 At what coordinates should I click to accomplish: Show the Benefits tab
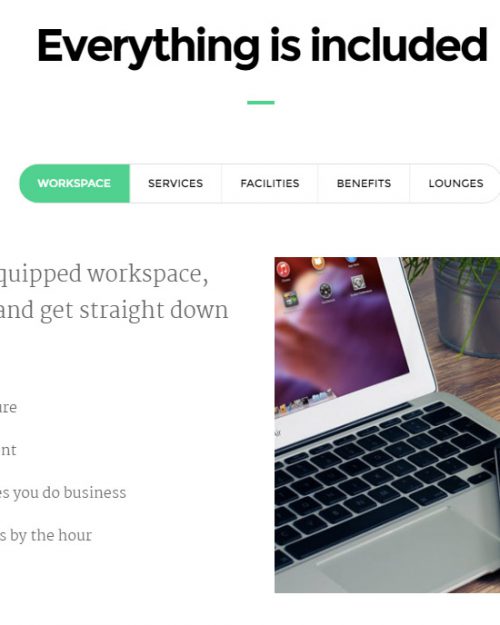364,183
